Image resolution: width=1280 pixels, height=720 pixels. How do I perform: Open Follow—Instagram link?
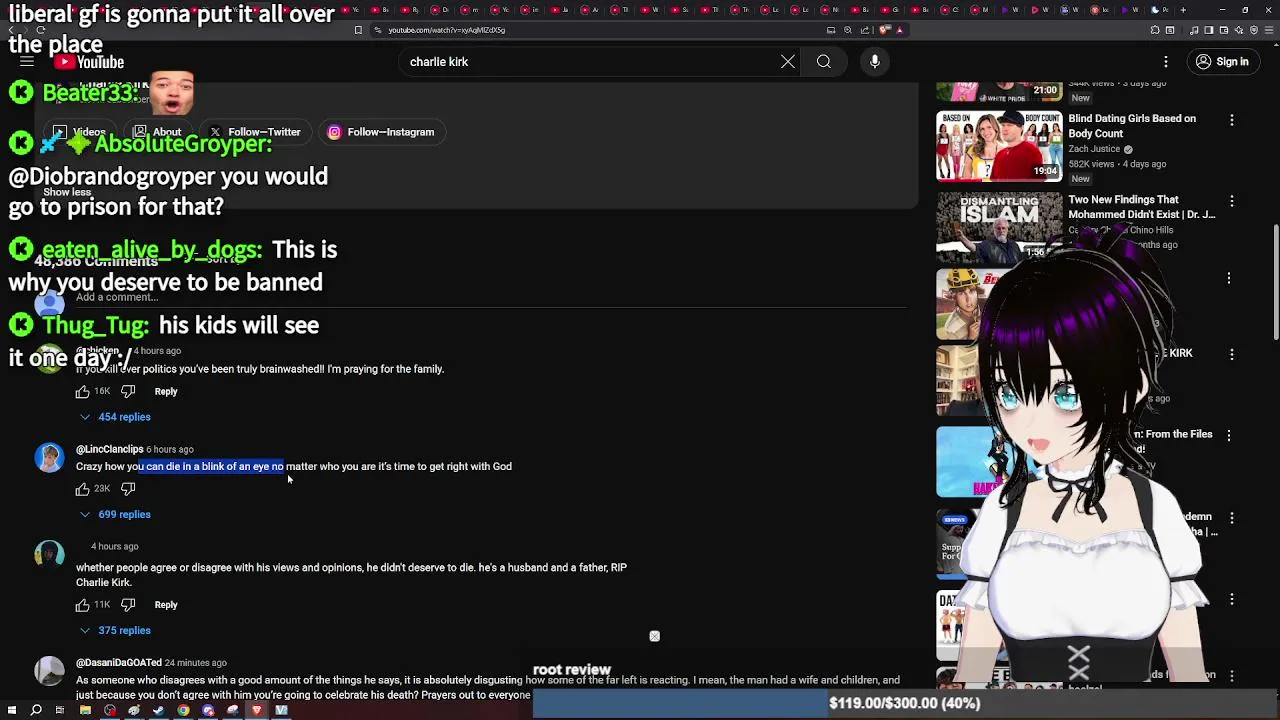pyautogui.click(x=382, y=132)
